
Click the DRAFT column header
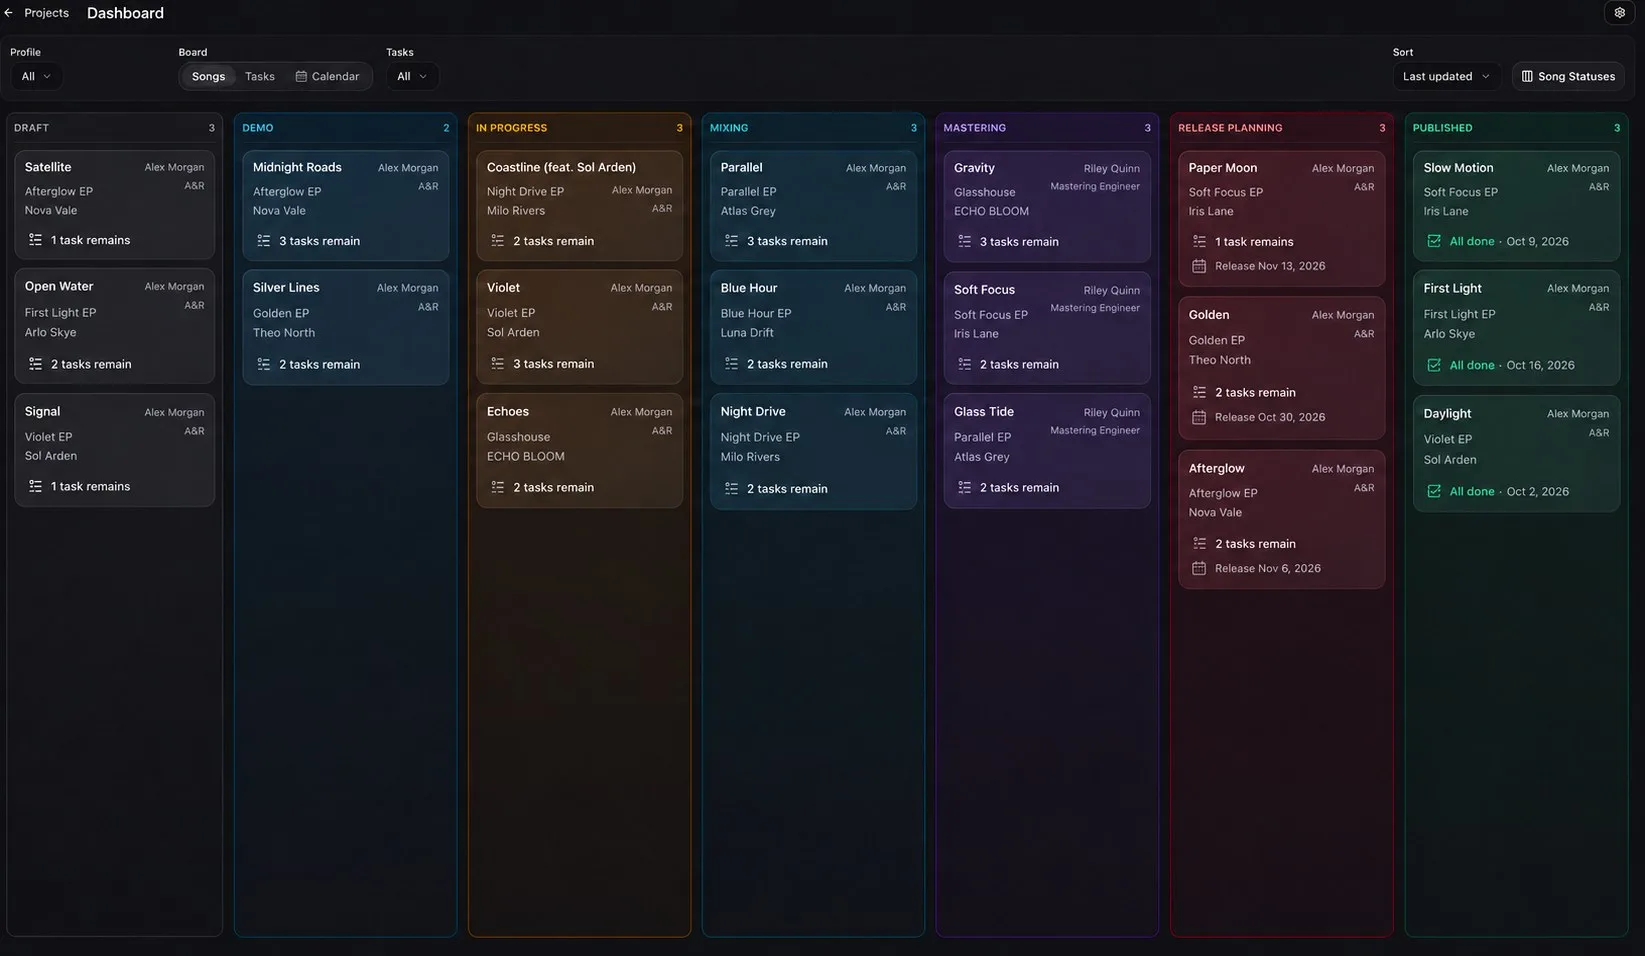31,128
